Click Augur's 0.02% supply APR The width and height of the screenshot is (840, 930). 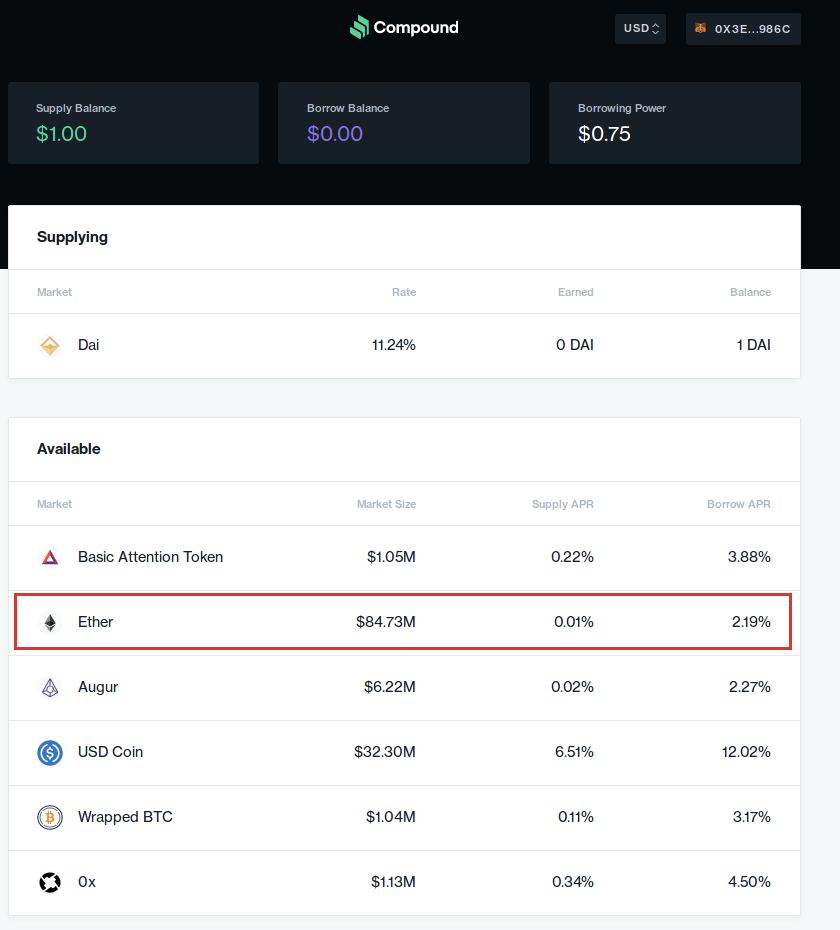(x=572, y=687)
